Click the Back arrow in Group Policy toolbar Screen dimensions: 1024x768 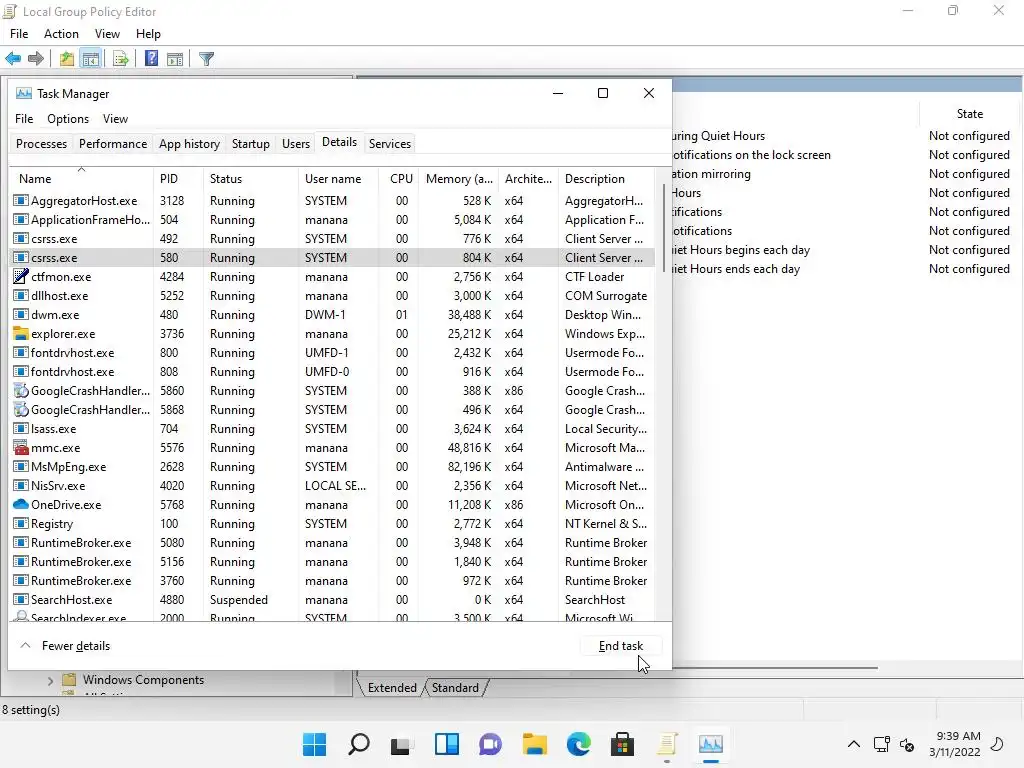[13, 59]
